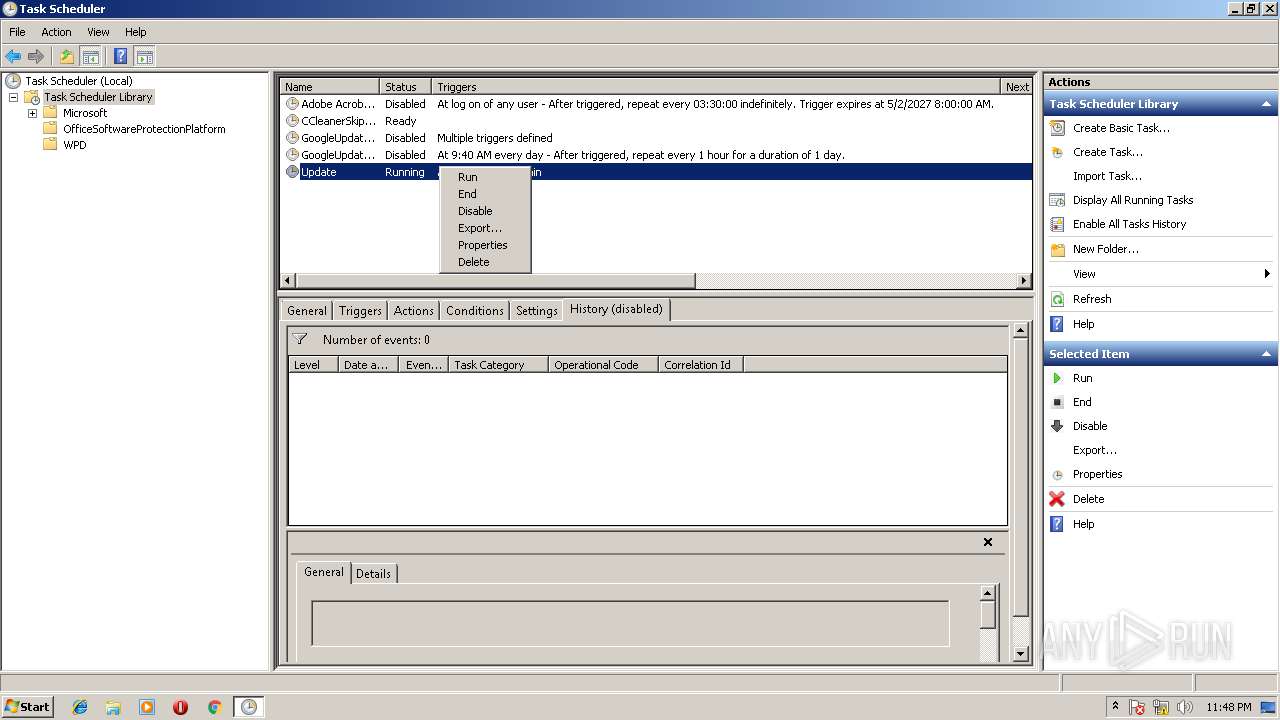The width and height of the screenshot is (1280, 720).
Task: Go forward with the gray arrow
Action: pos(36,57)
